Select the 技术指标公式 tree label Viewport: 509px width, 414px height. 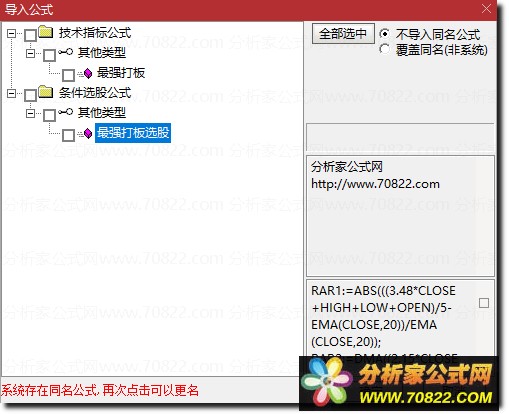point(95,33)
